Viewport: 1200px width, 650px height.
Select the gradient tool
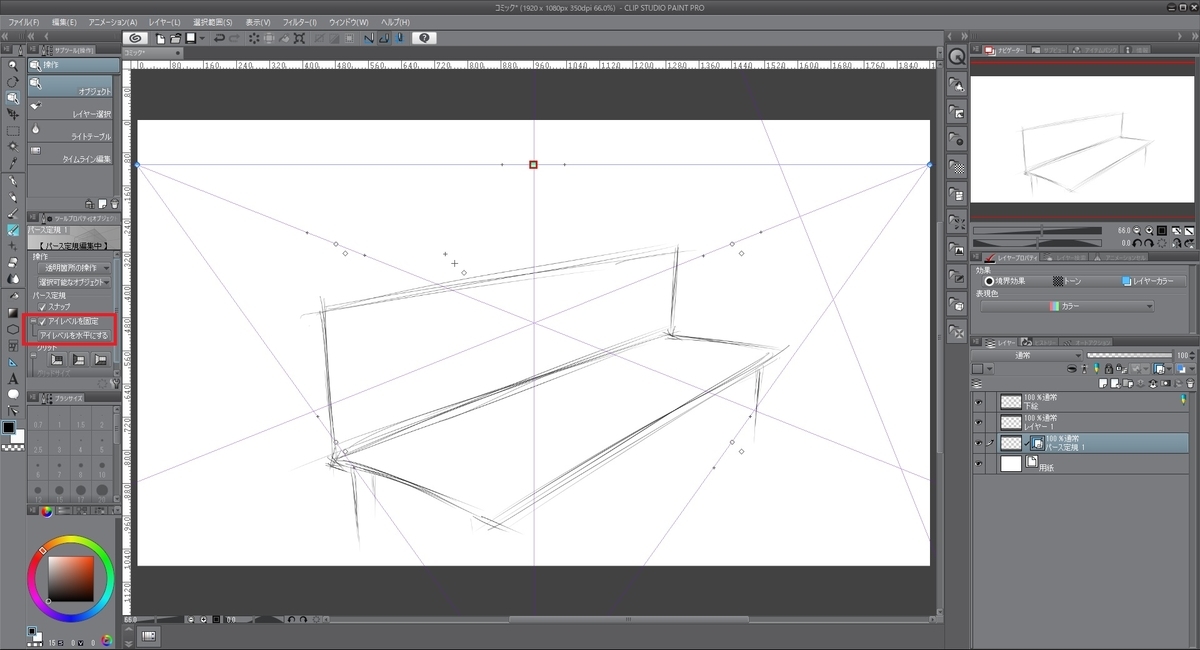click(13, 312)
